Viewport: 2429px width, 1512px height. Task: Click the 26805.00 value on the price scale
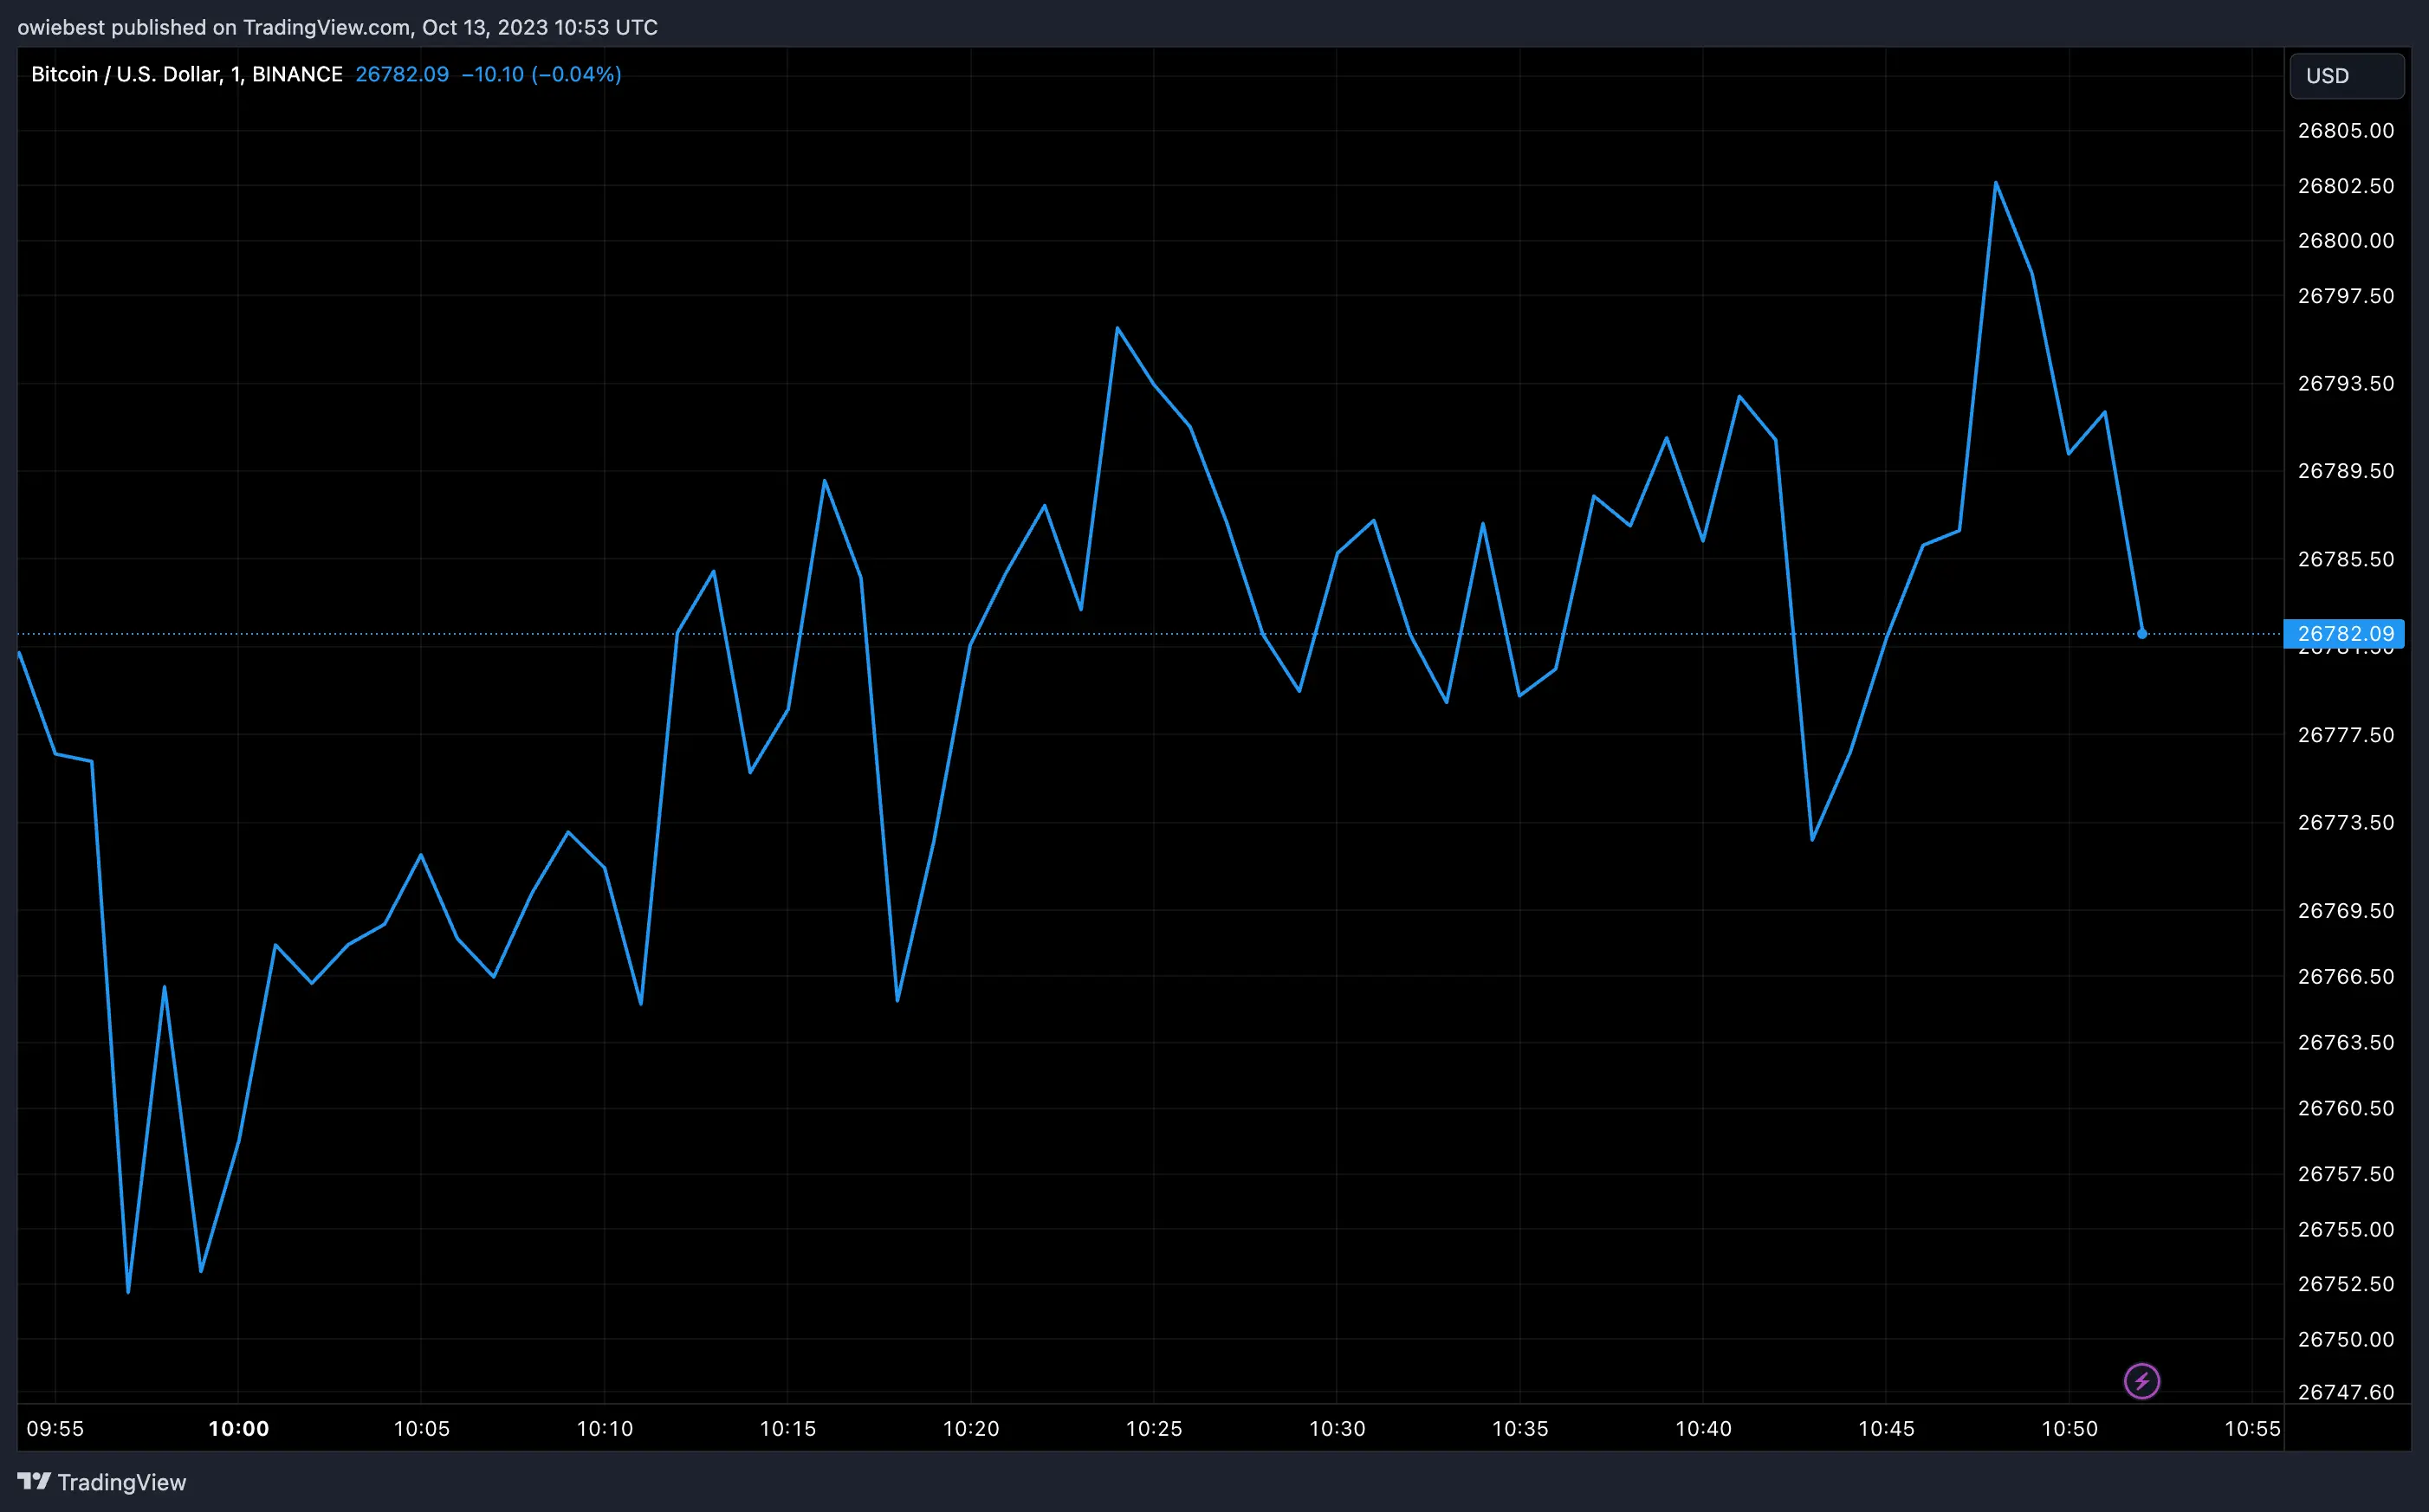pos(2345,130)
